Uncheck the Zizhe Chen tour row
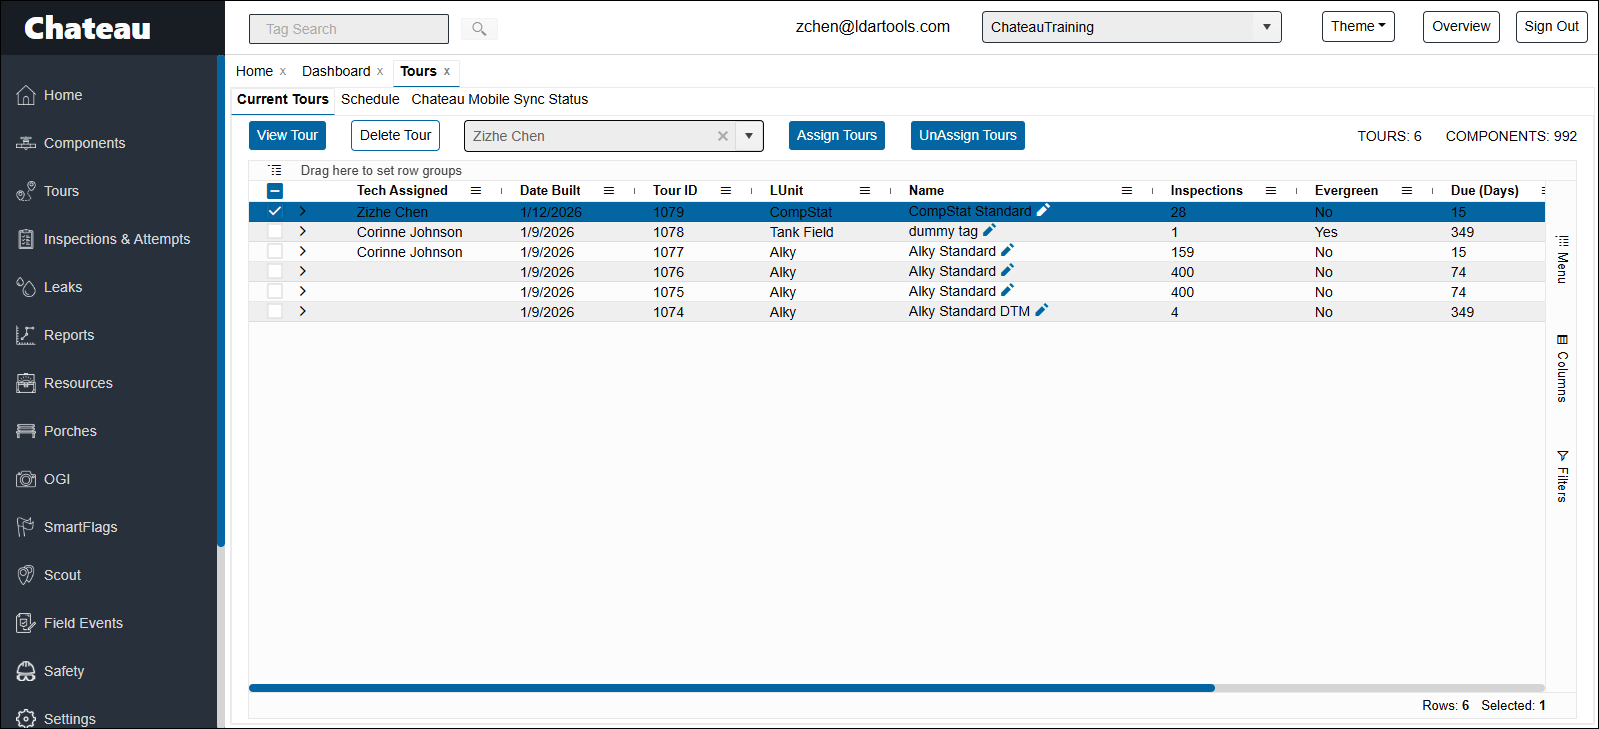 [x=275, y=211]
